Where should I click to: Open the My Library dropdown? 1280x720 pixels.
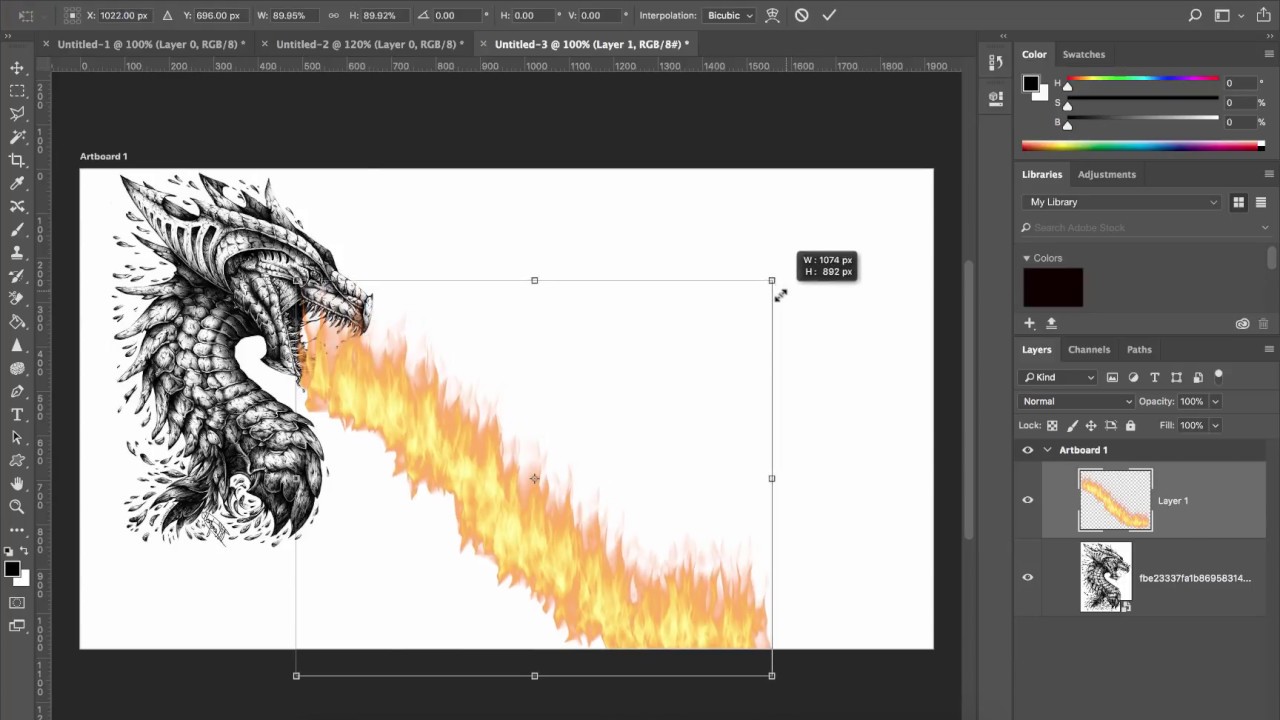(x=1123, y=202)
